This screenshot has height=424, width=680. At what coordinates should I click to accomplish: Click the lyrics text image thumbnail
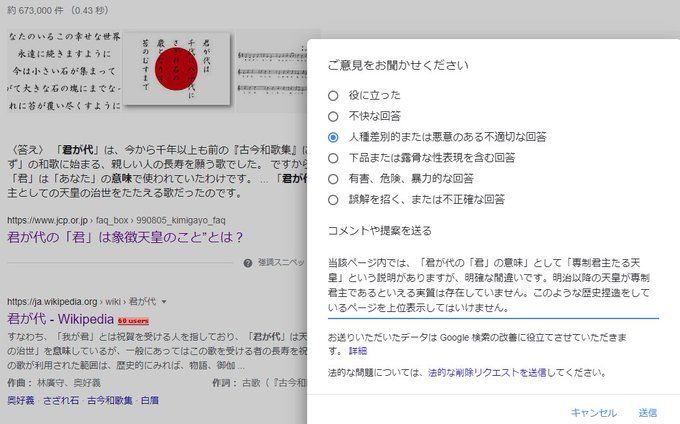point(64,71)
